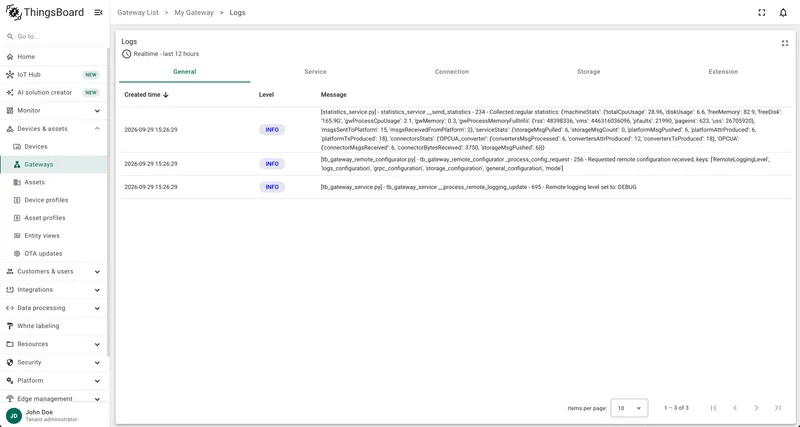800x427 pixels.
Task: Click the Devices & assets icon
Action: (10, 129)
